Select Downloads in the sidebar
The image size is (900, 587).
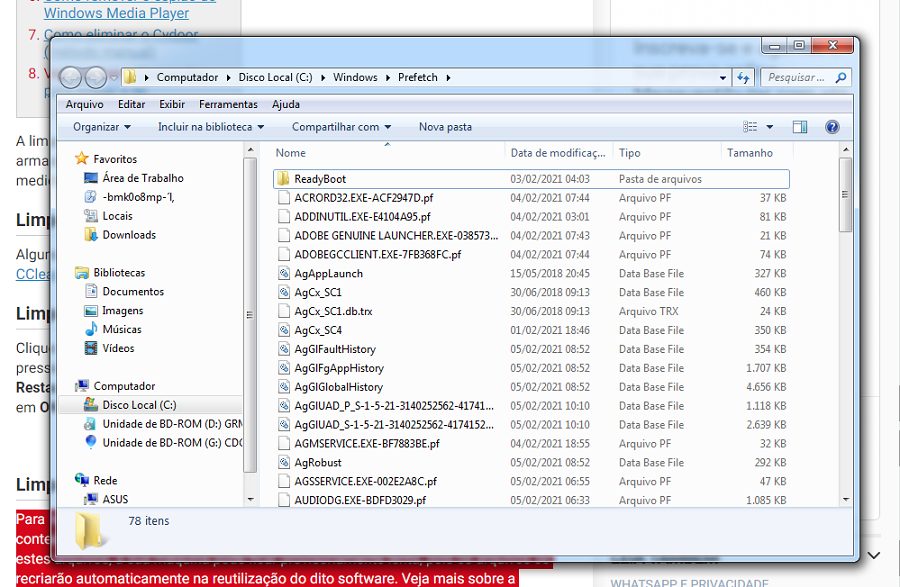click(x=129, y=235)
